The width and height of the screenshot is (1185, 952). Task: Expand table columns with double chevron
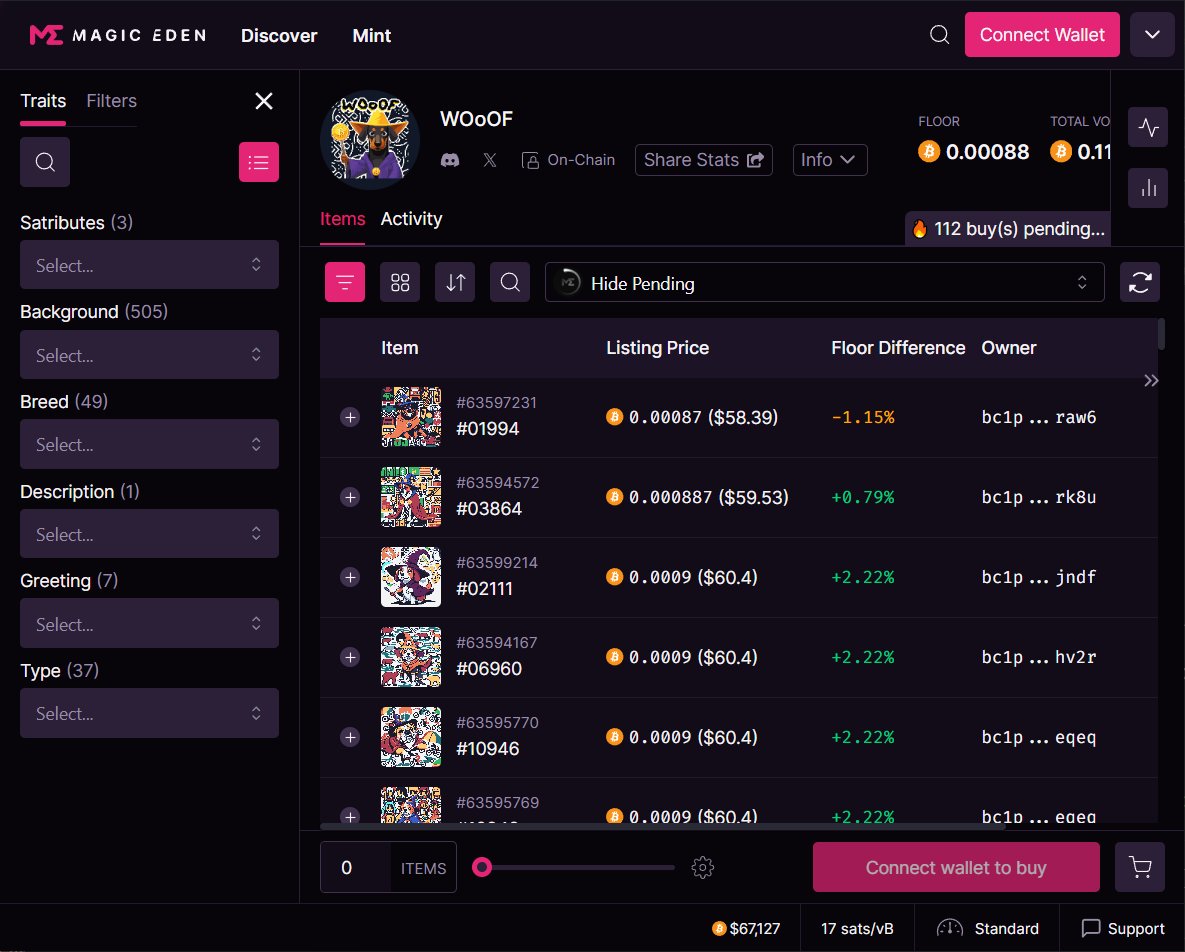pyautogui.click(x=1151, y=380)
